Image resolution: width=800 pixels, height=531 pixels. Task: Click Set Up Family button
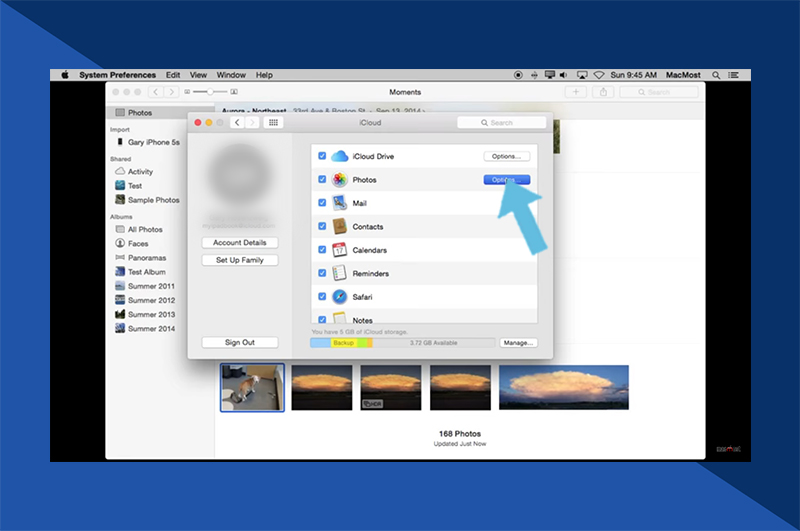pos(240,260)
